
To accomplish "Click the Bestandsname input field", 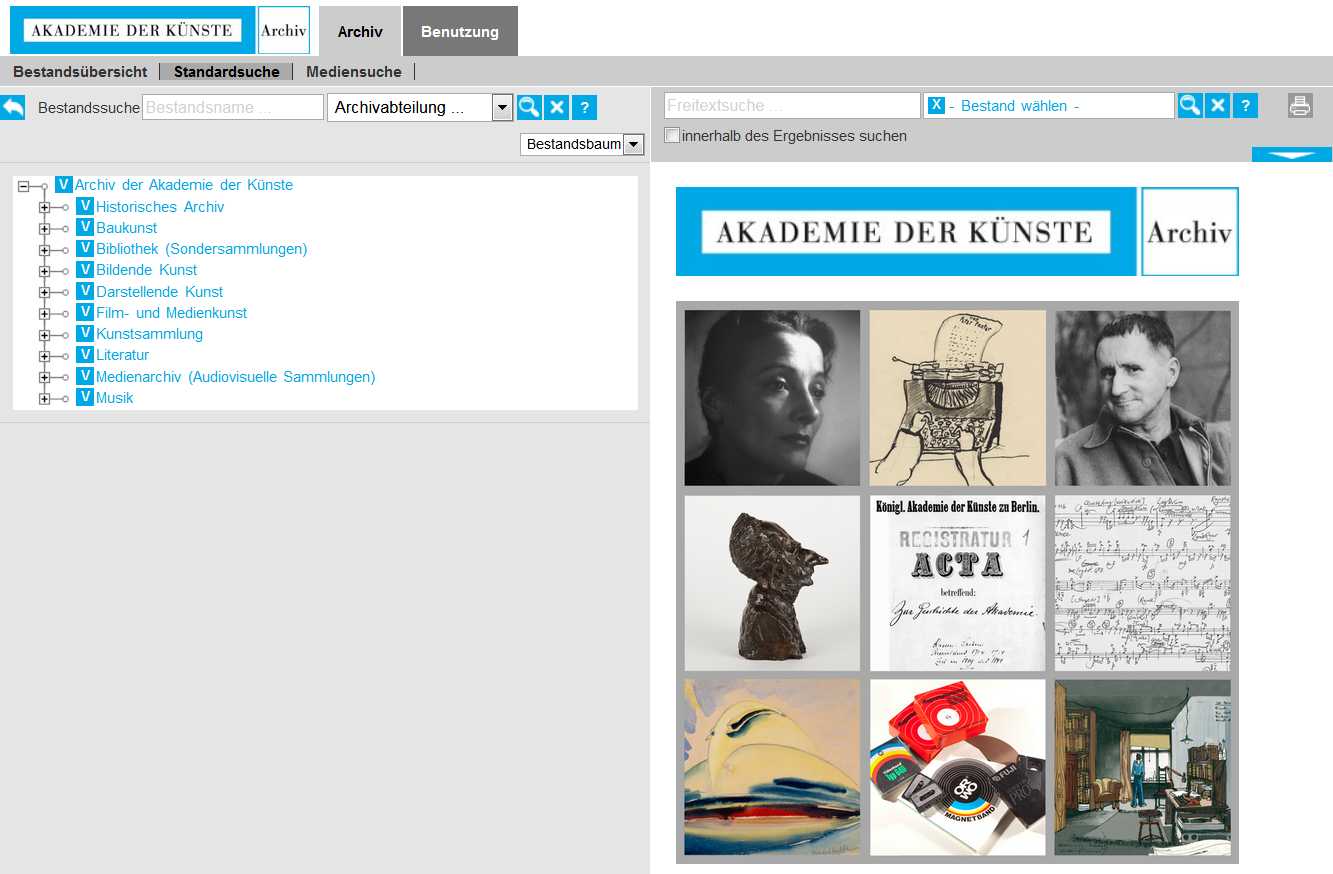I will point(233,107).
